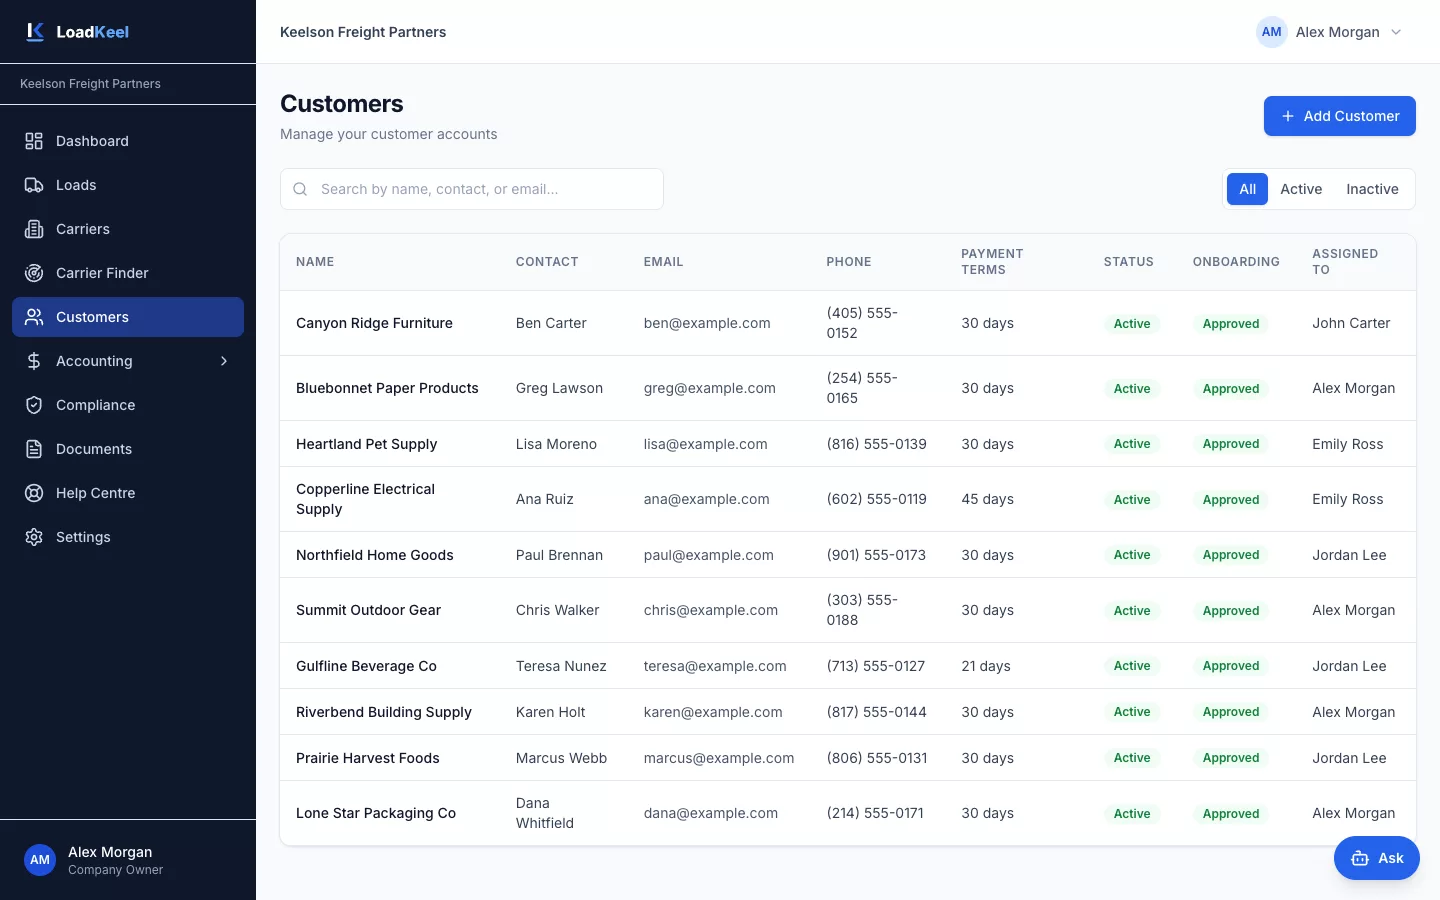
Task: Click Keelson Freight Partners sidebar label
Action: [90, 84]
